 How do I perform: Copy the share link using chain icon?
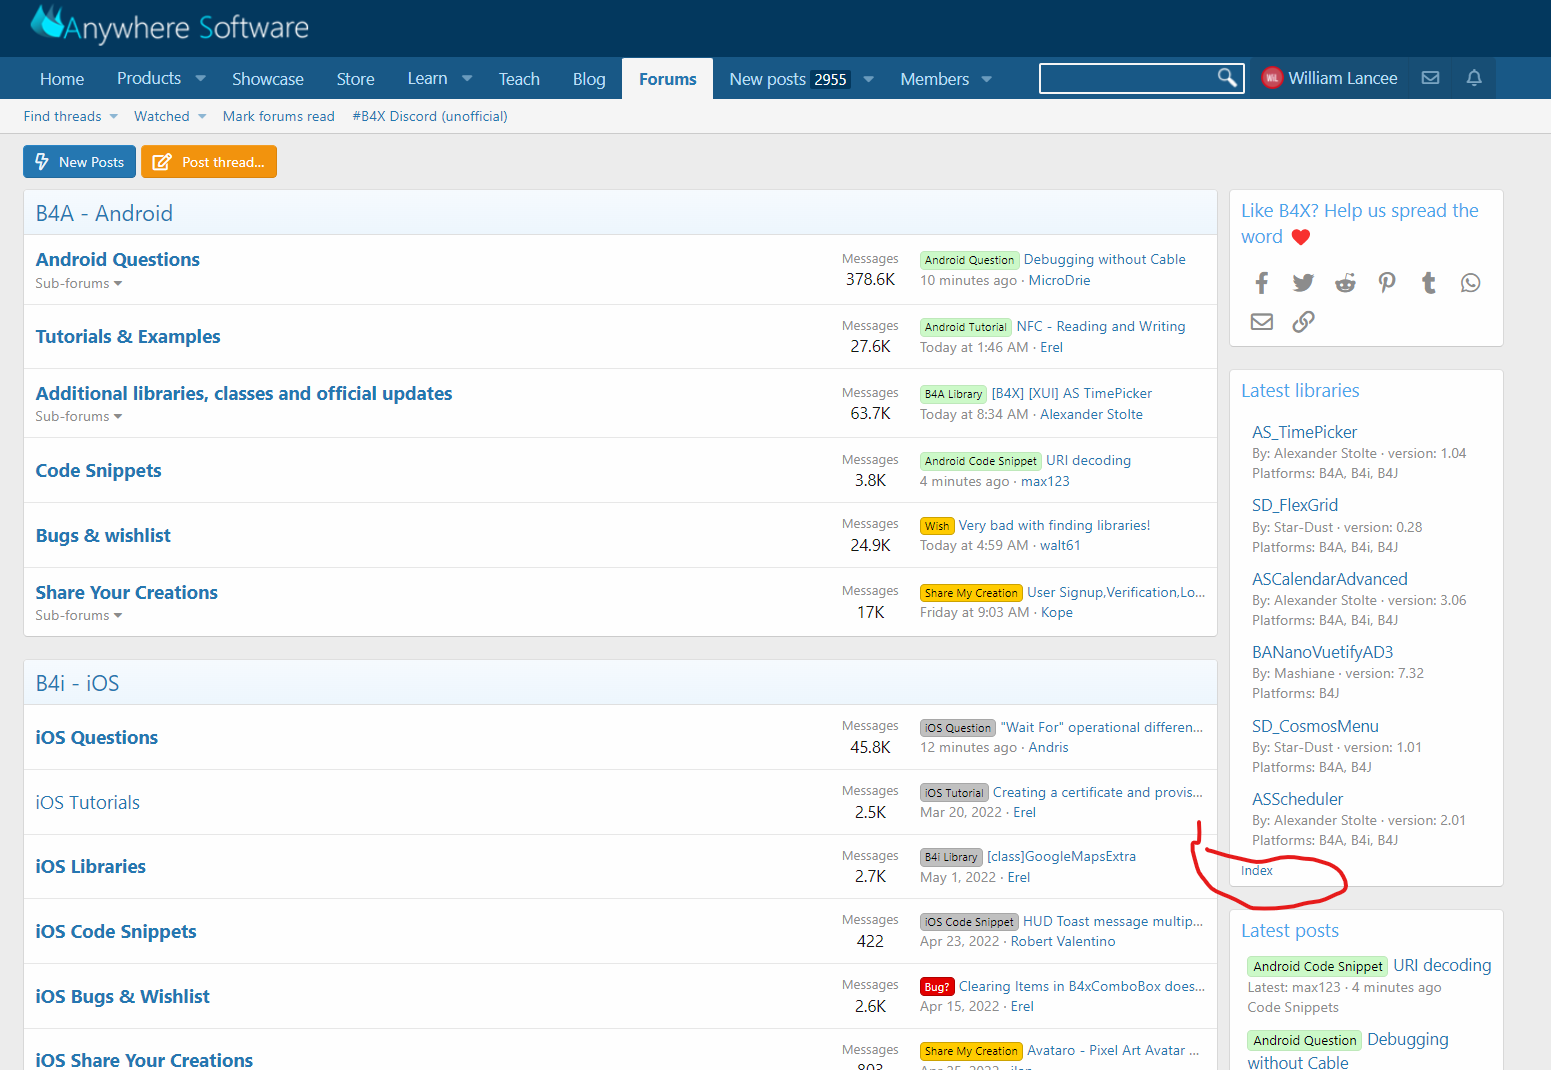click(1303, 321)
